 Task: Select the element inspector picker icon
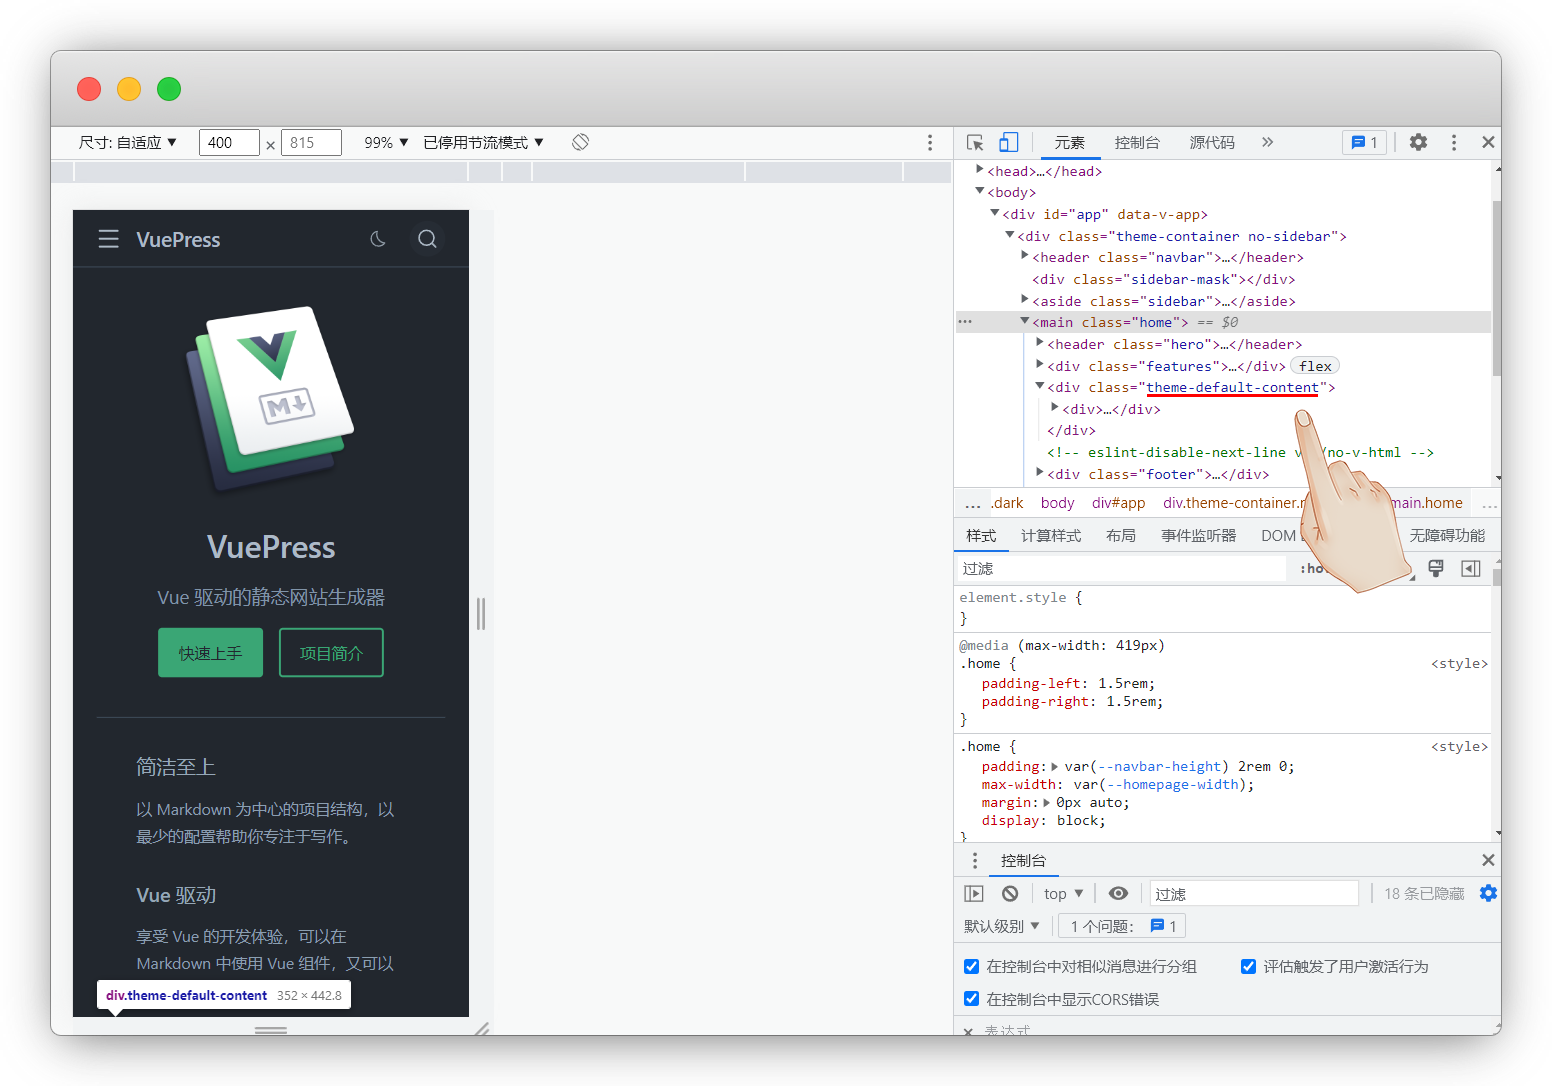tap(974, 142)
